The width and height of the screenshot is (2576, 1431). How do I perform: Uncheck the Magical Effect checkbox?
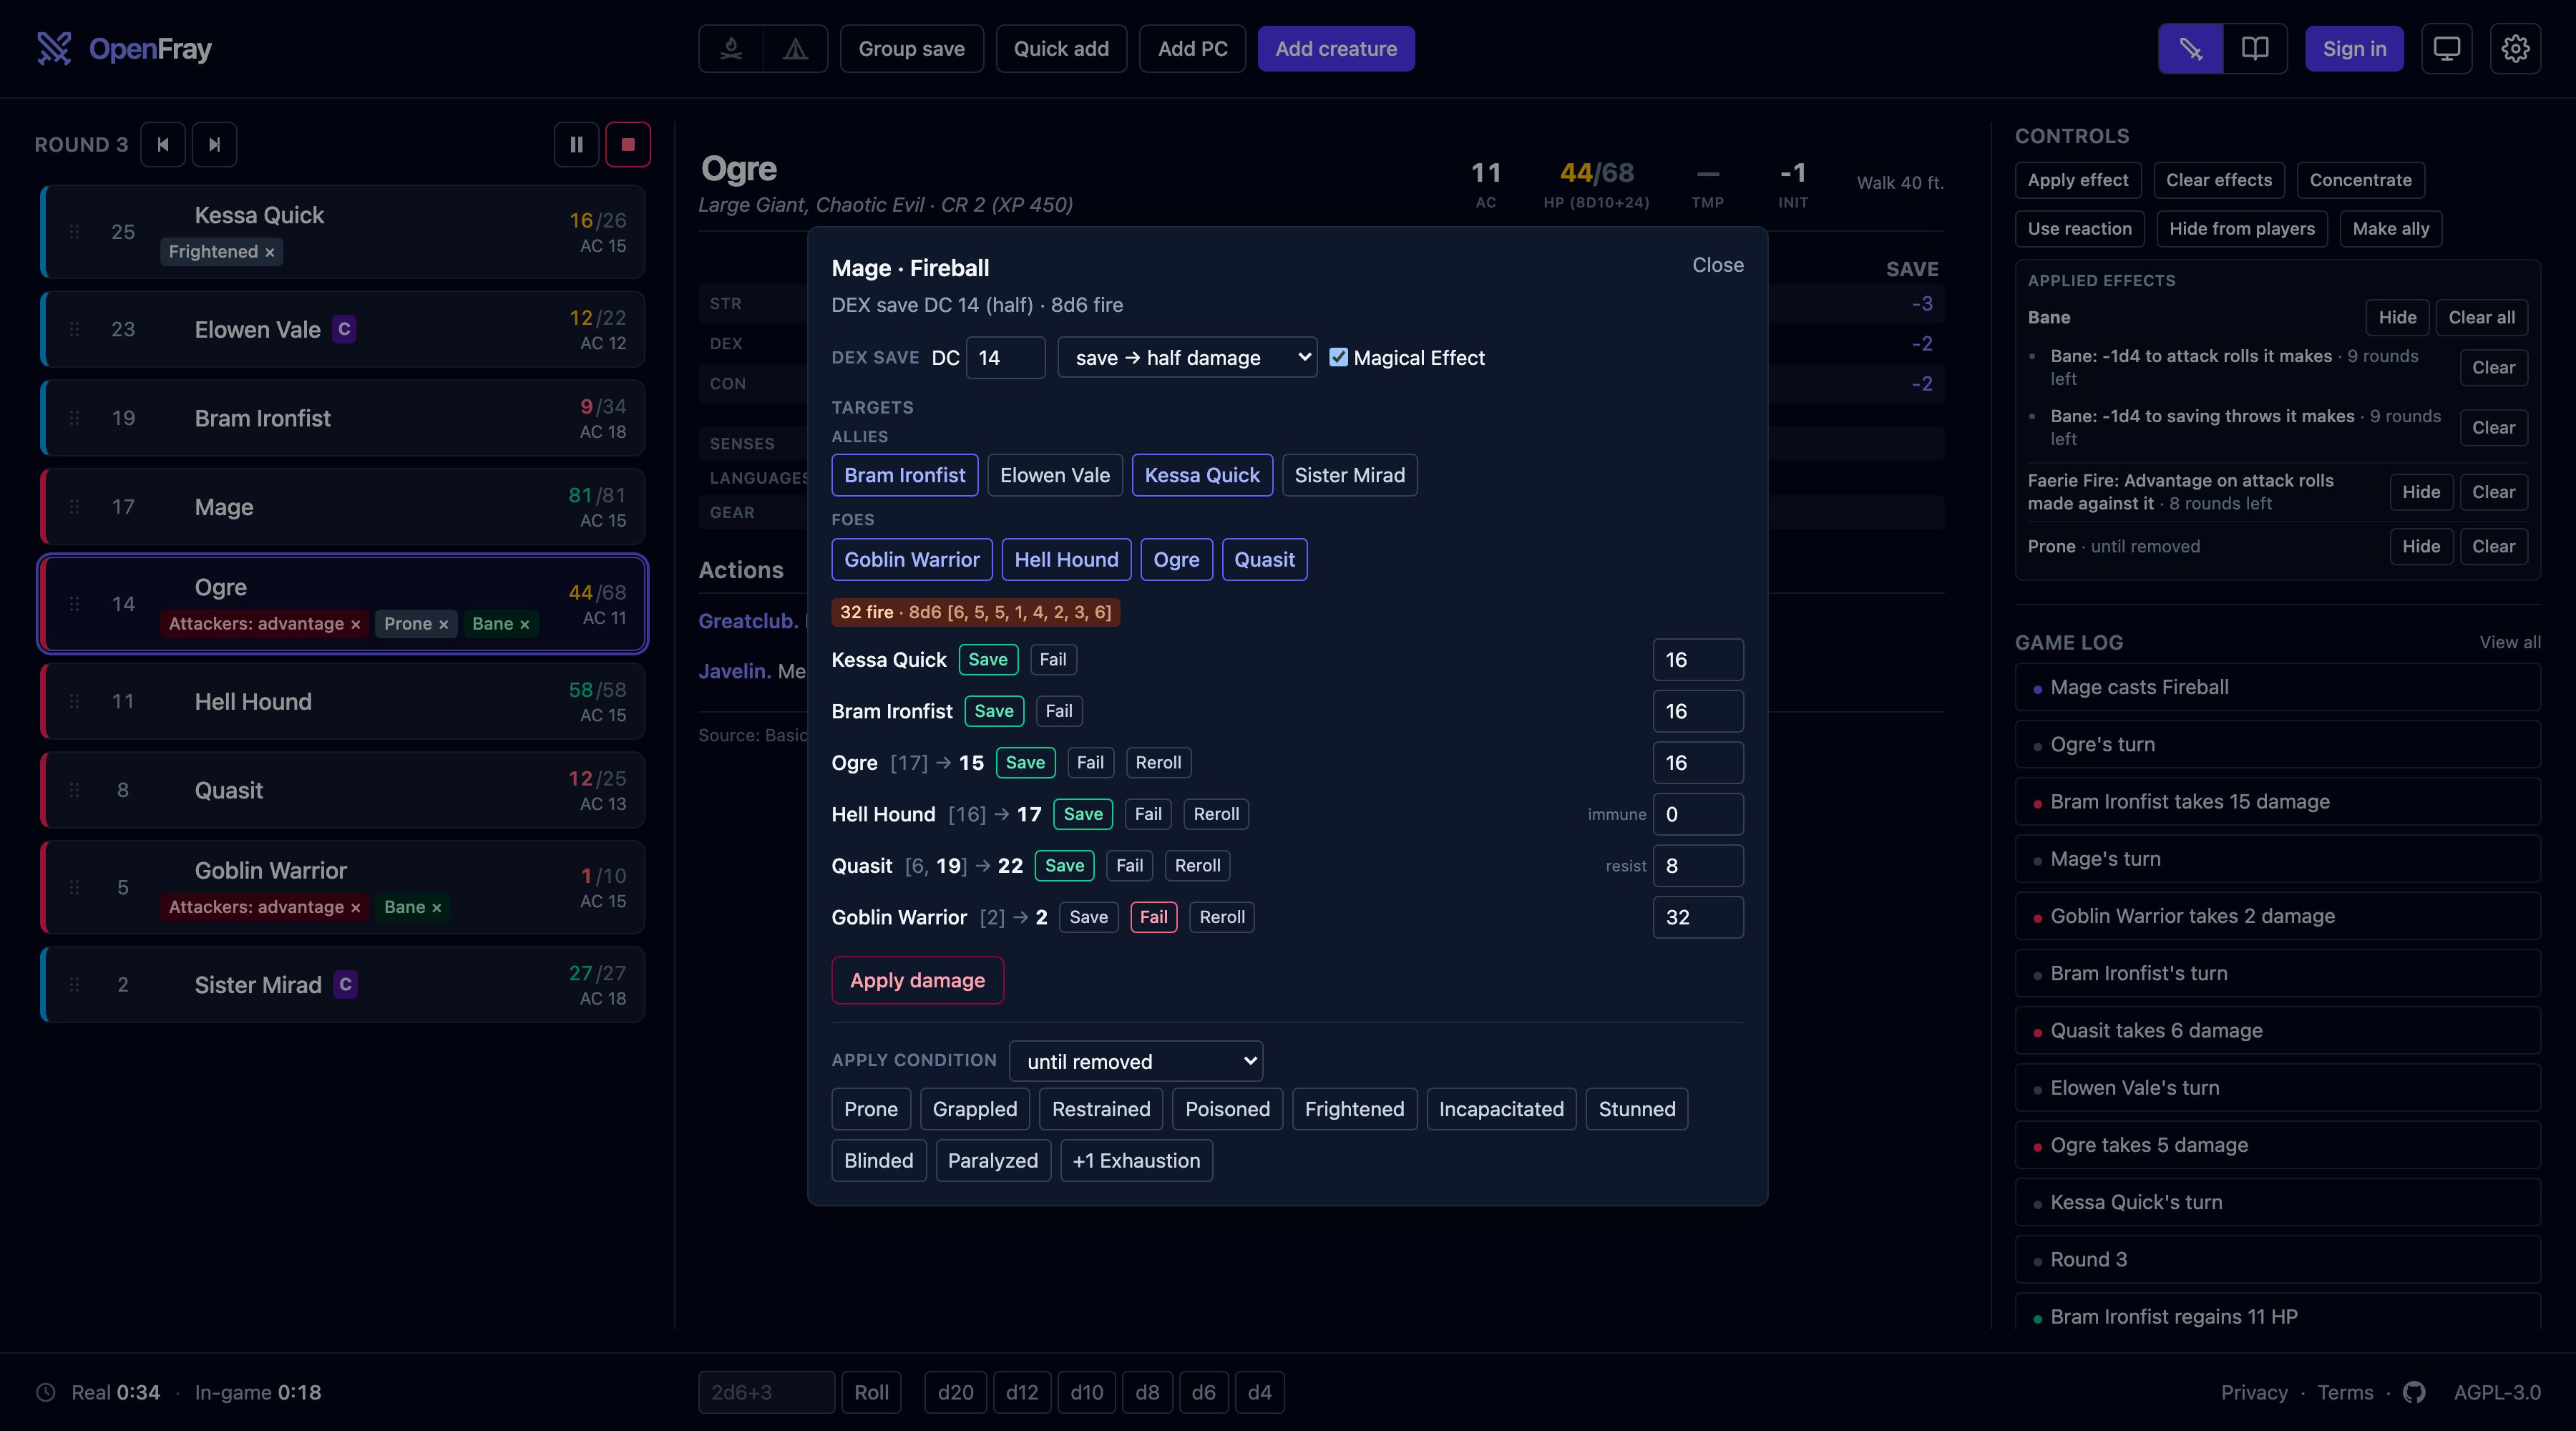click(x=1338, y=357)
